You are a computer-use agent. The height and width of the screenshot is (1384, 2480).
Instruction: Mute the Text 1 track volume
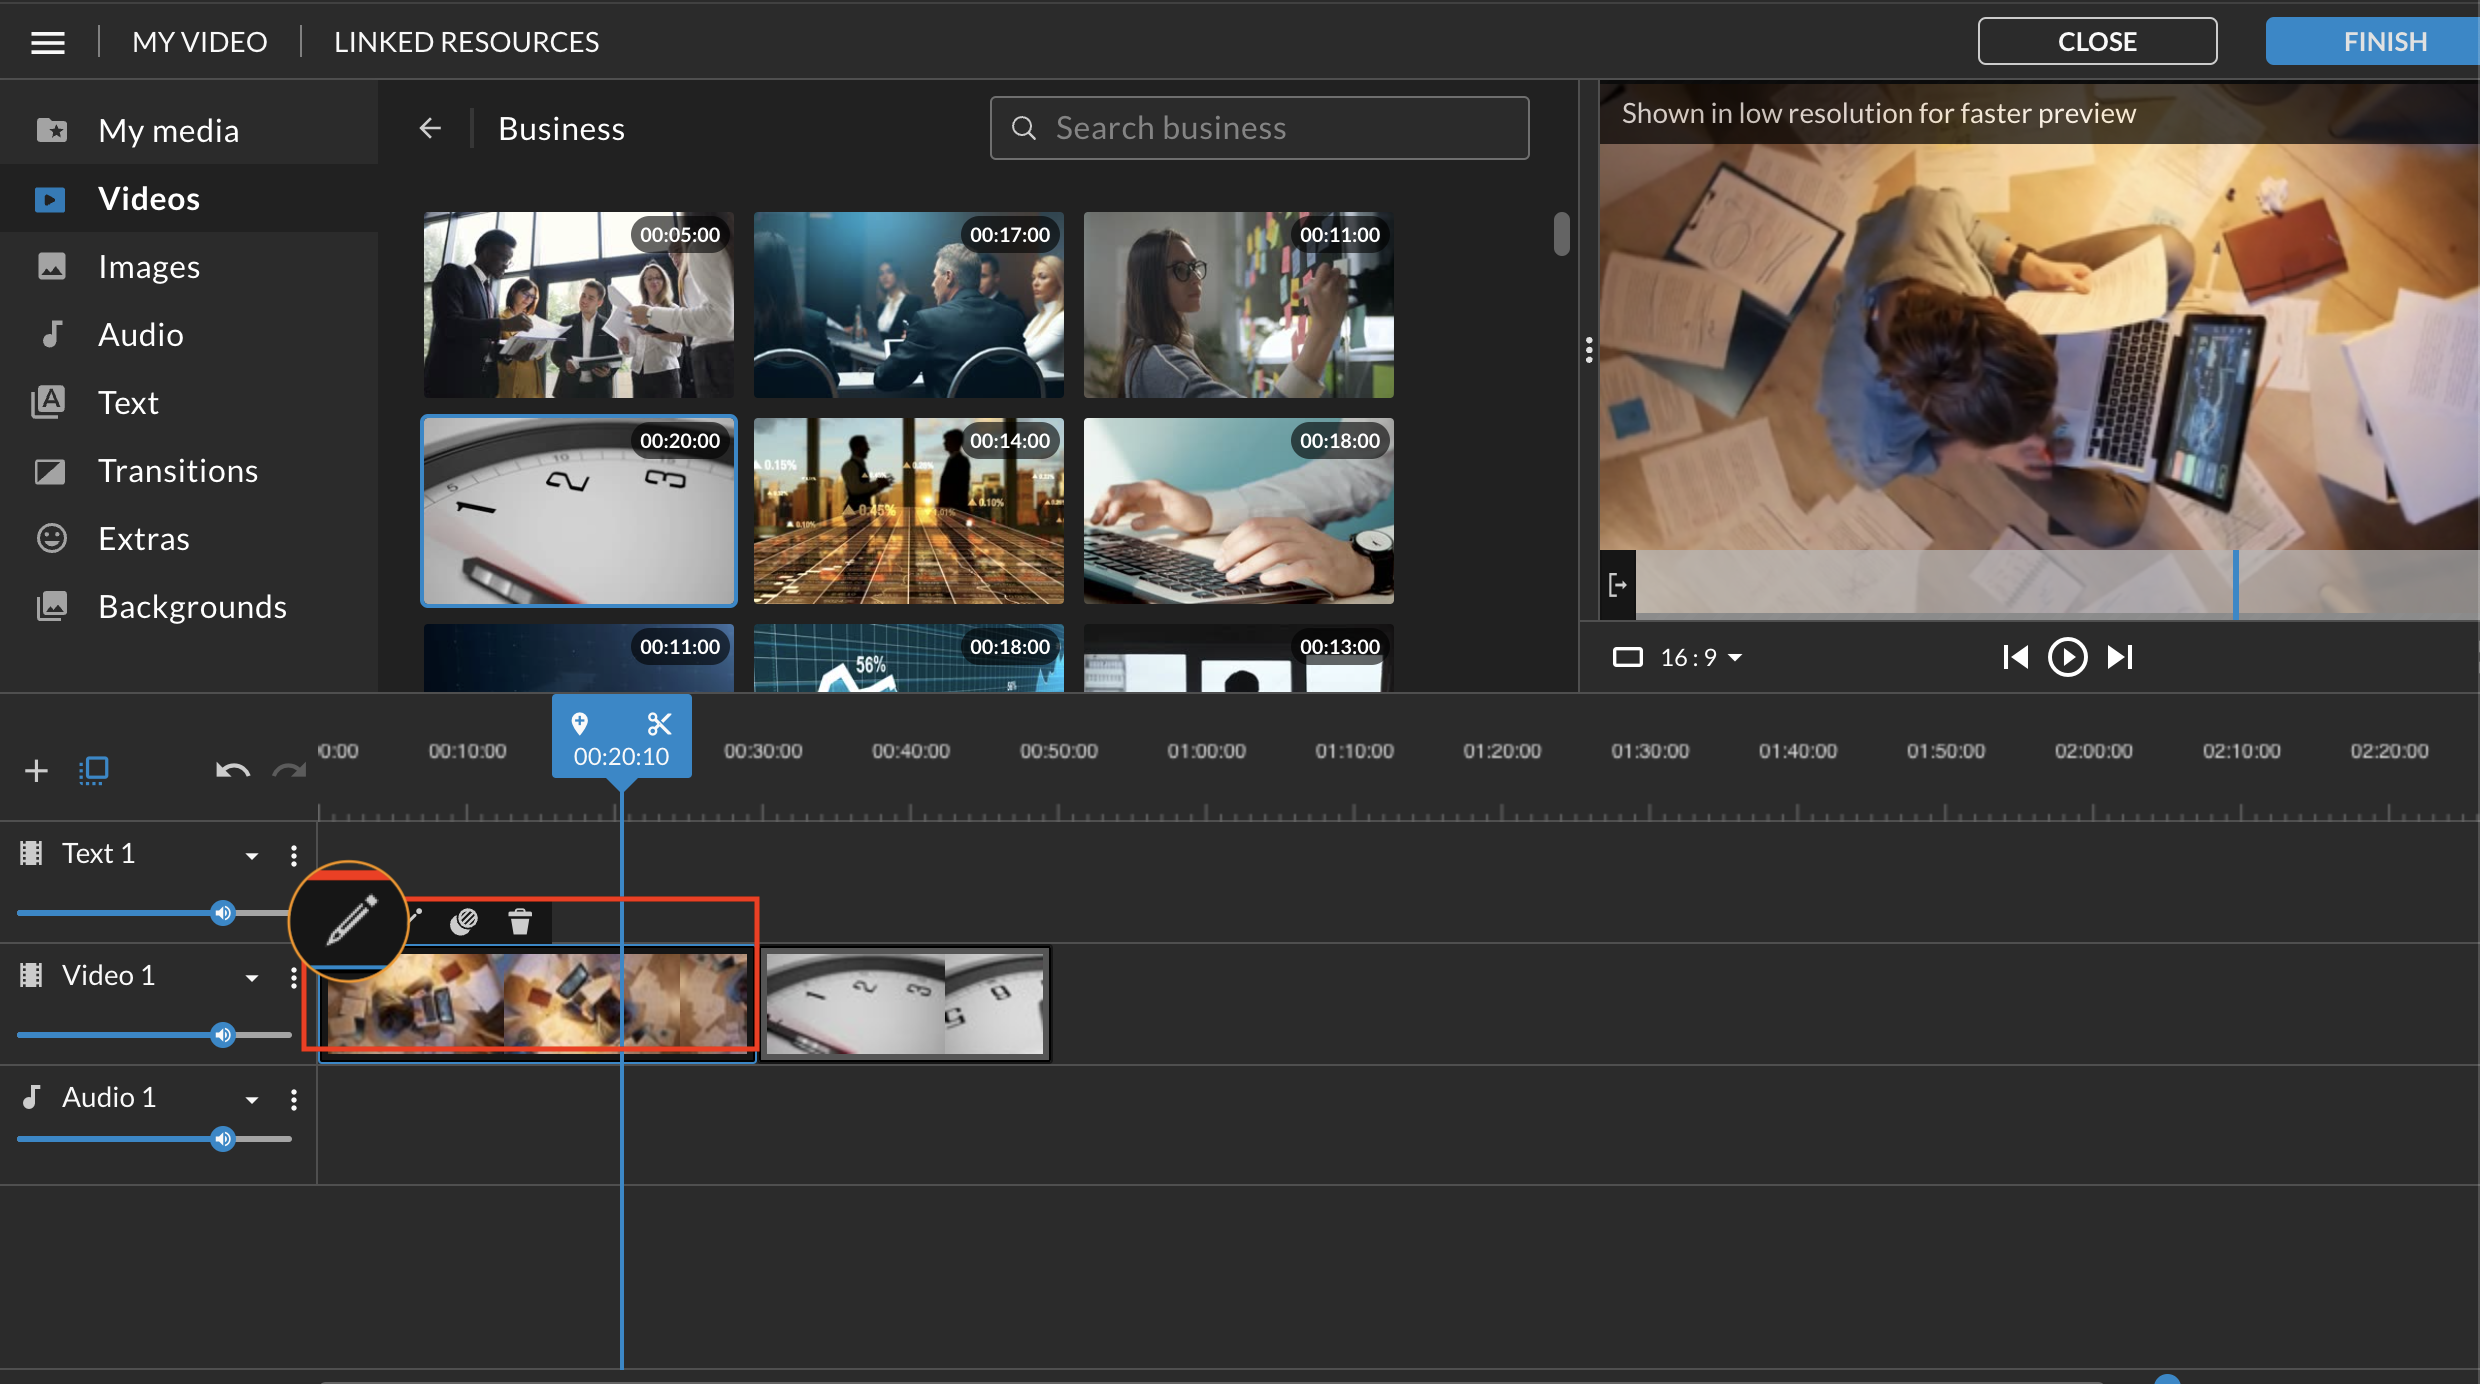[222, 912]
